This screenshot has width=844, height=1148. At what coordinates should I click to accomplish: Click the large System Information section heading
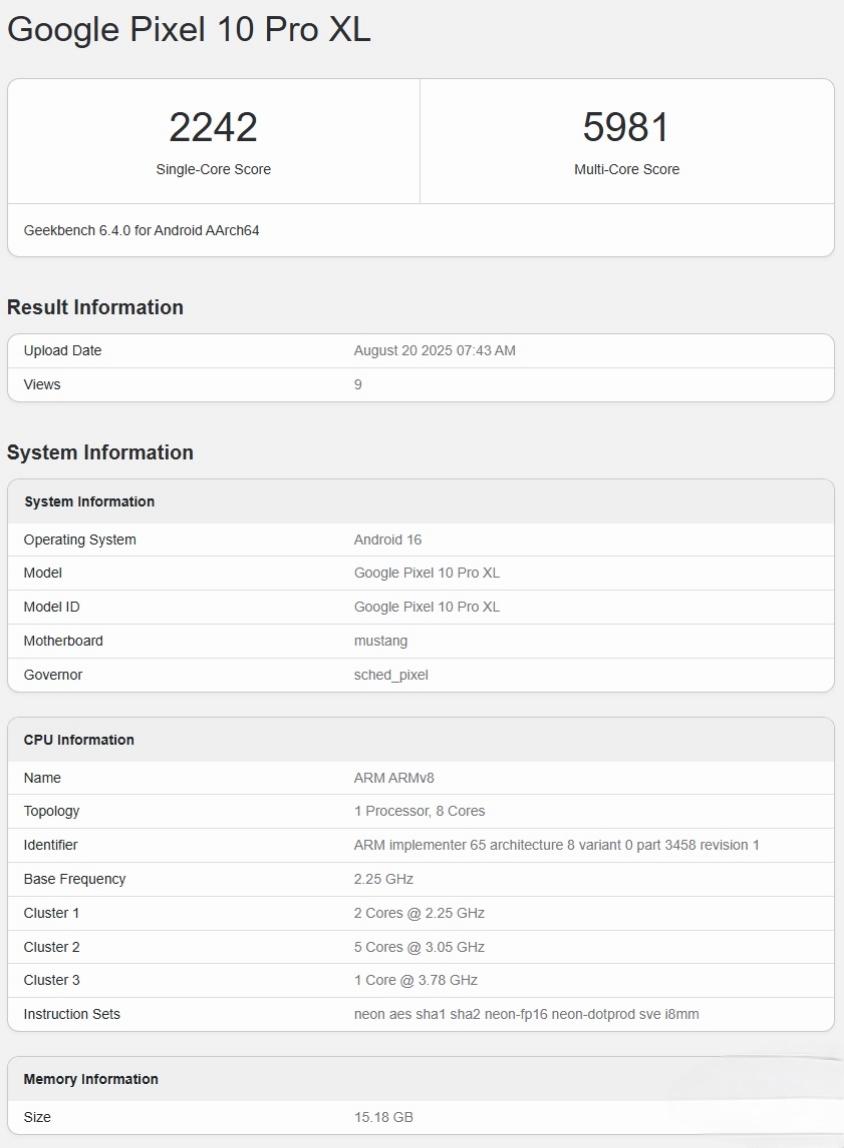(x=100, y=452)
